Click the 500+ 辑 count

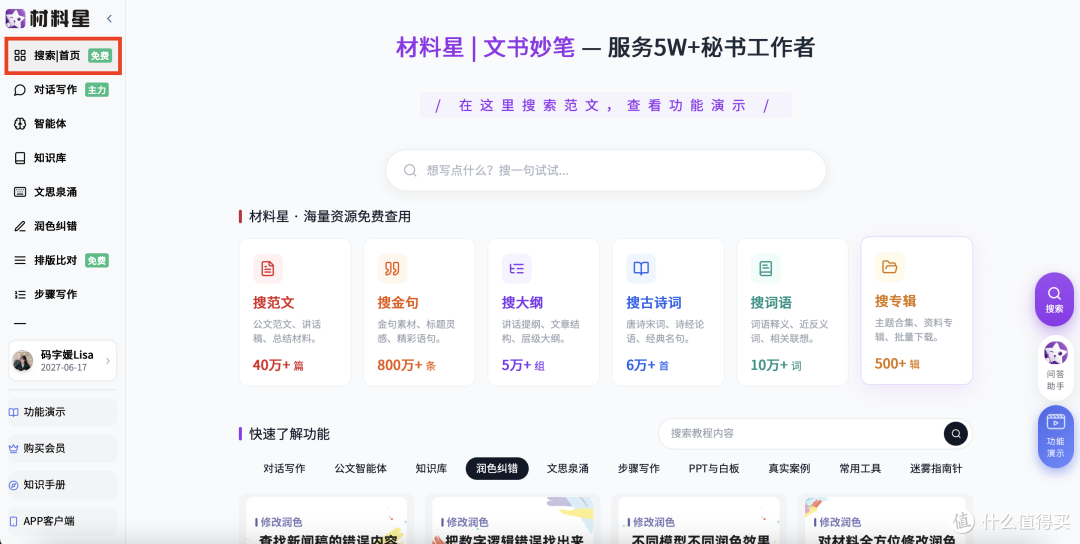click(x=897, y=364)
